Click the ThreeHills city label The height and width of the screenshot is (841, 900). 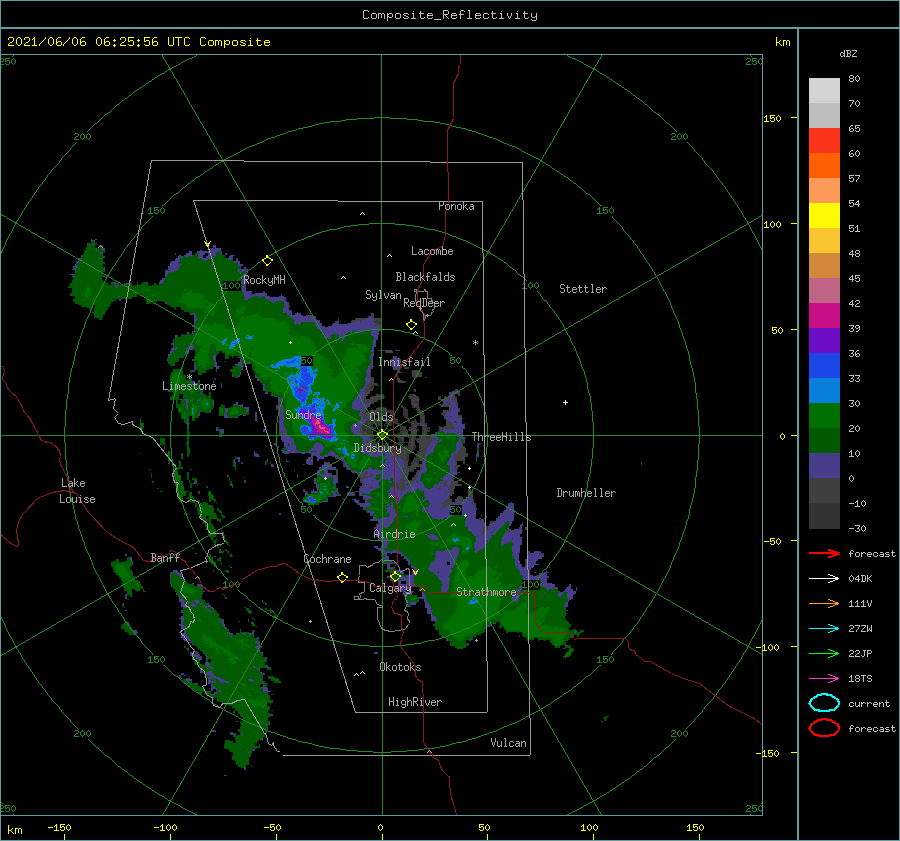click(x=502, y=437)
